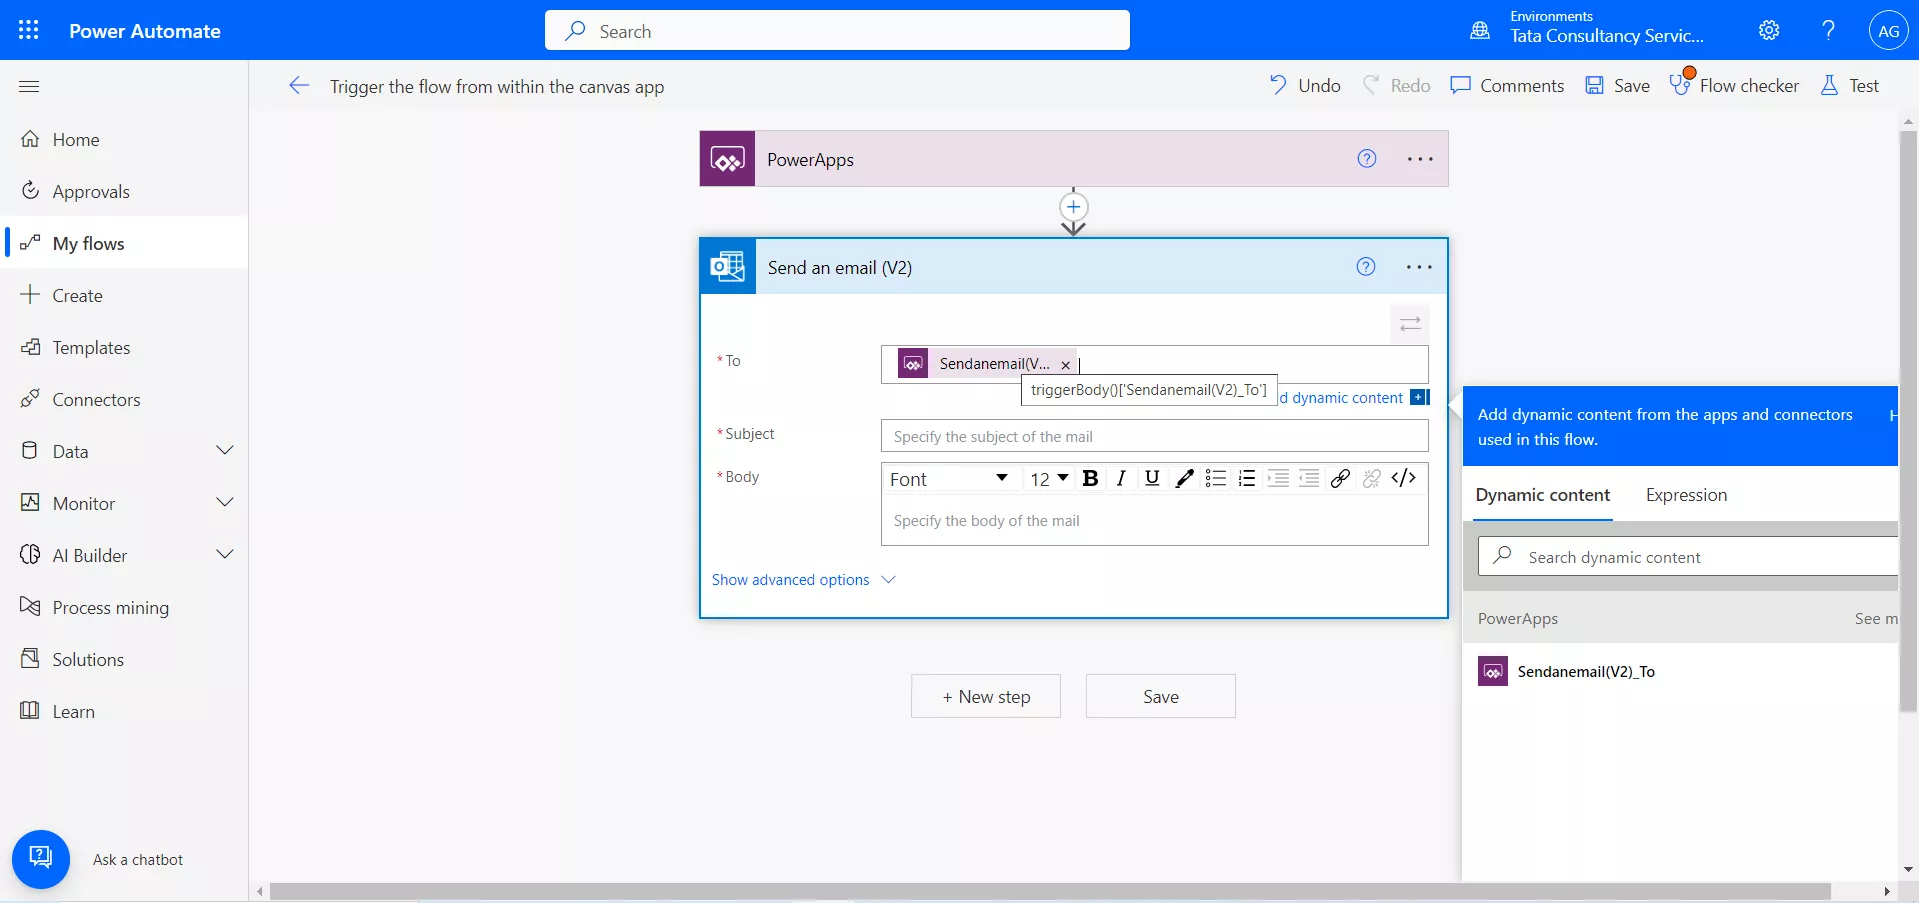Open the font size 12 dropdown
The image size is (1919, 903).
(x=1049, y=479)
